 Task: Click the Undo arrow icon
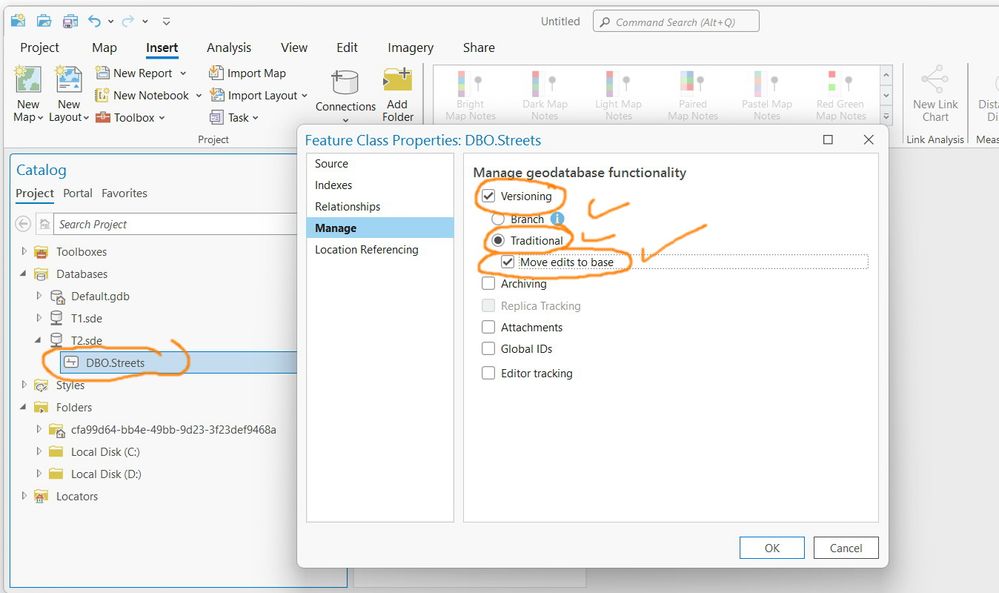[x=94, y=21]
